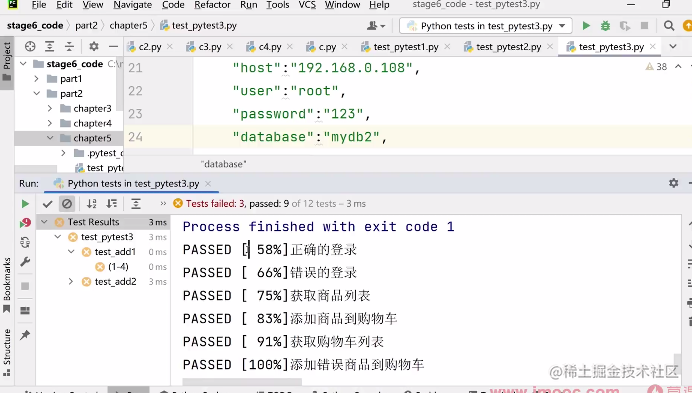Open the Tools menu

[x=278, y=5]
